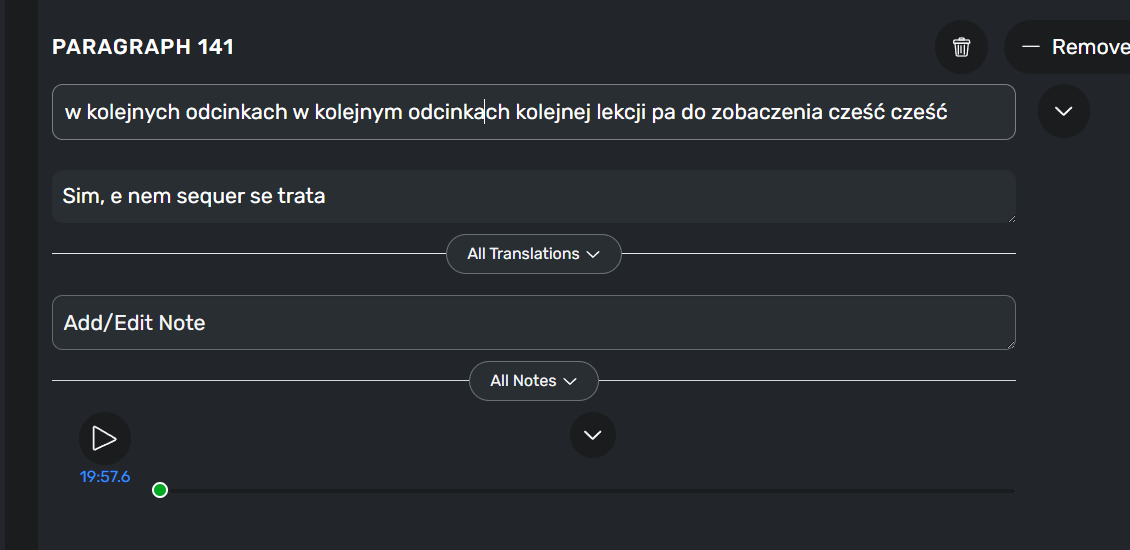Viewport: 1130px width, 550px height.
Task: Click the first word "Sim" in the translation
Action: (79, 196)
